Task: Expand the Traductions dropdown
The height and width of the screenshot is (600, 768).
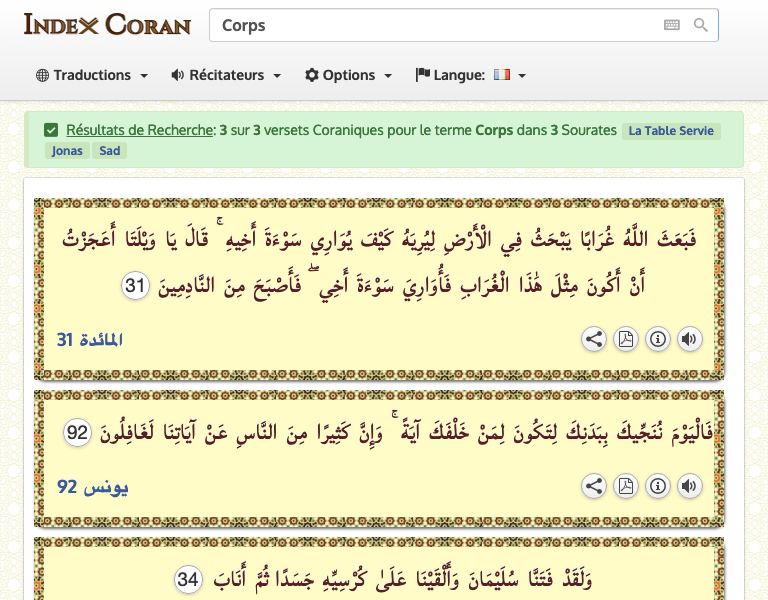Action: [x=92, y=75]
